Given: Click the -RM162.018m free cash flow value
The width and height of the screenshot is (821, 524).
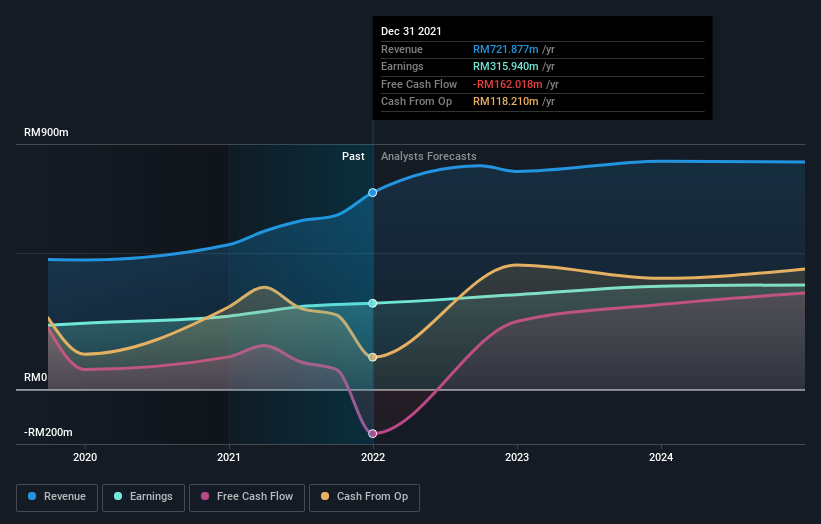Looking at the screenshot, I should (507, 84).
